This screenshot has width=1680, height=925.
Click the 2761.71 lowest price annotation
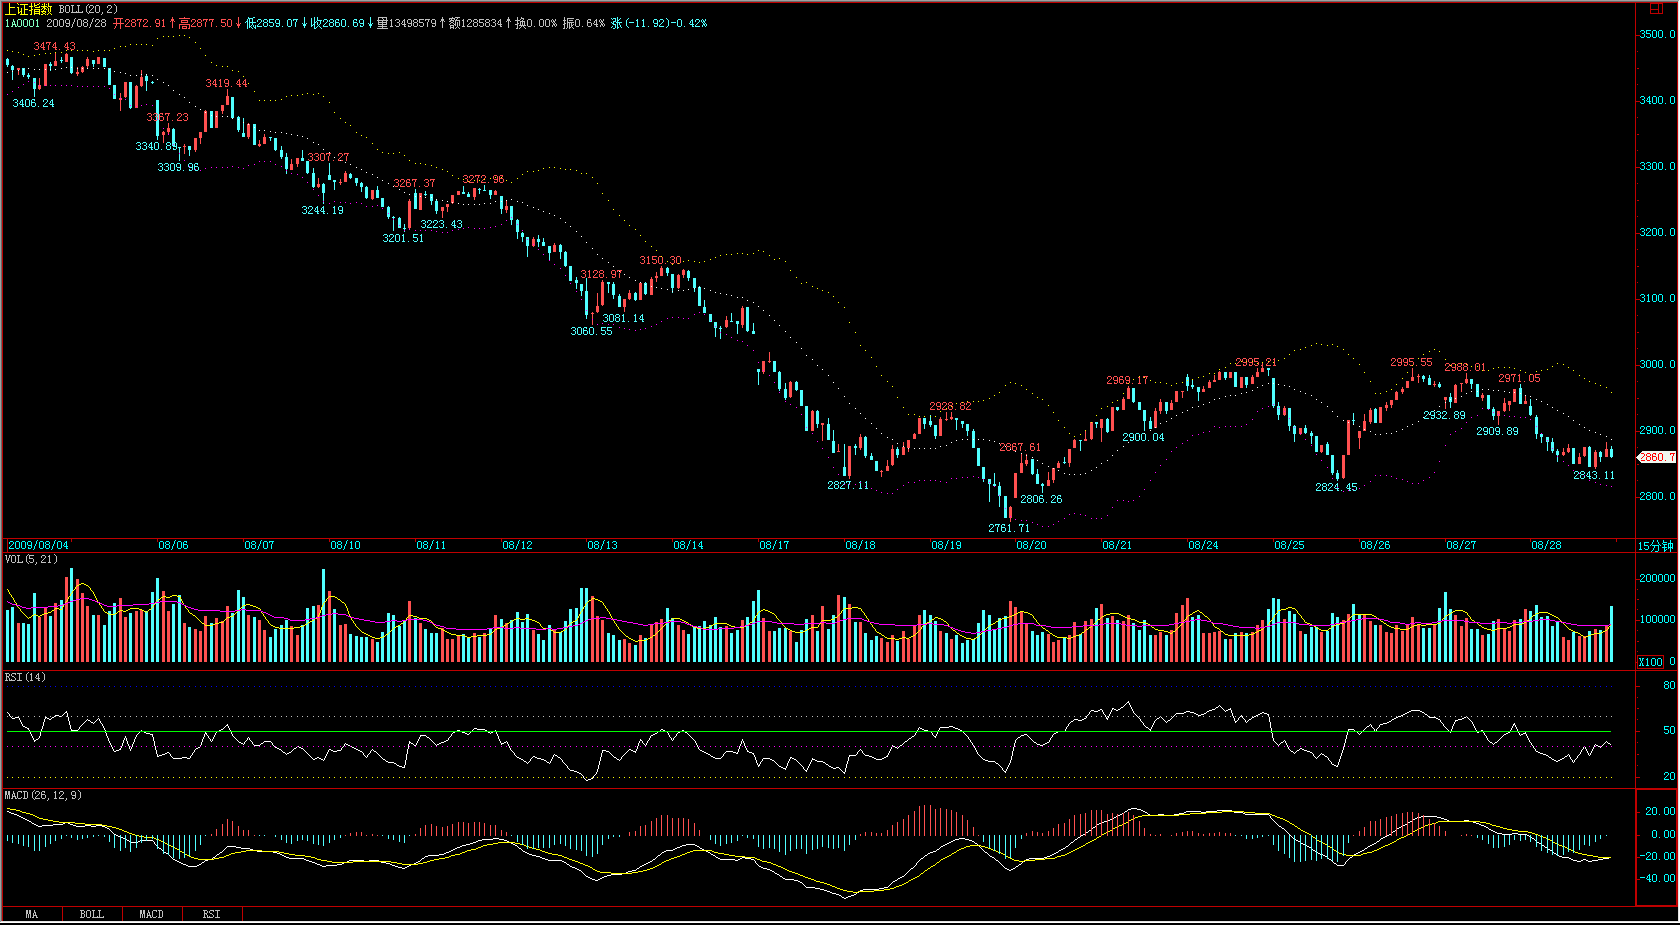[1009, 528]
